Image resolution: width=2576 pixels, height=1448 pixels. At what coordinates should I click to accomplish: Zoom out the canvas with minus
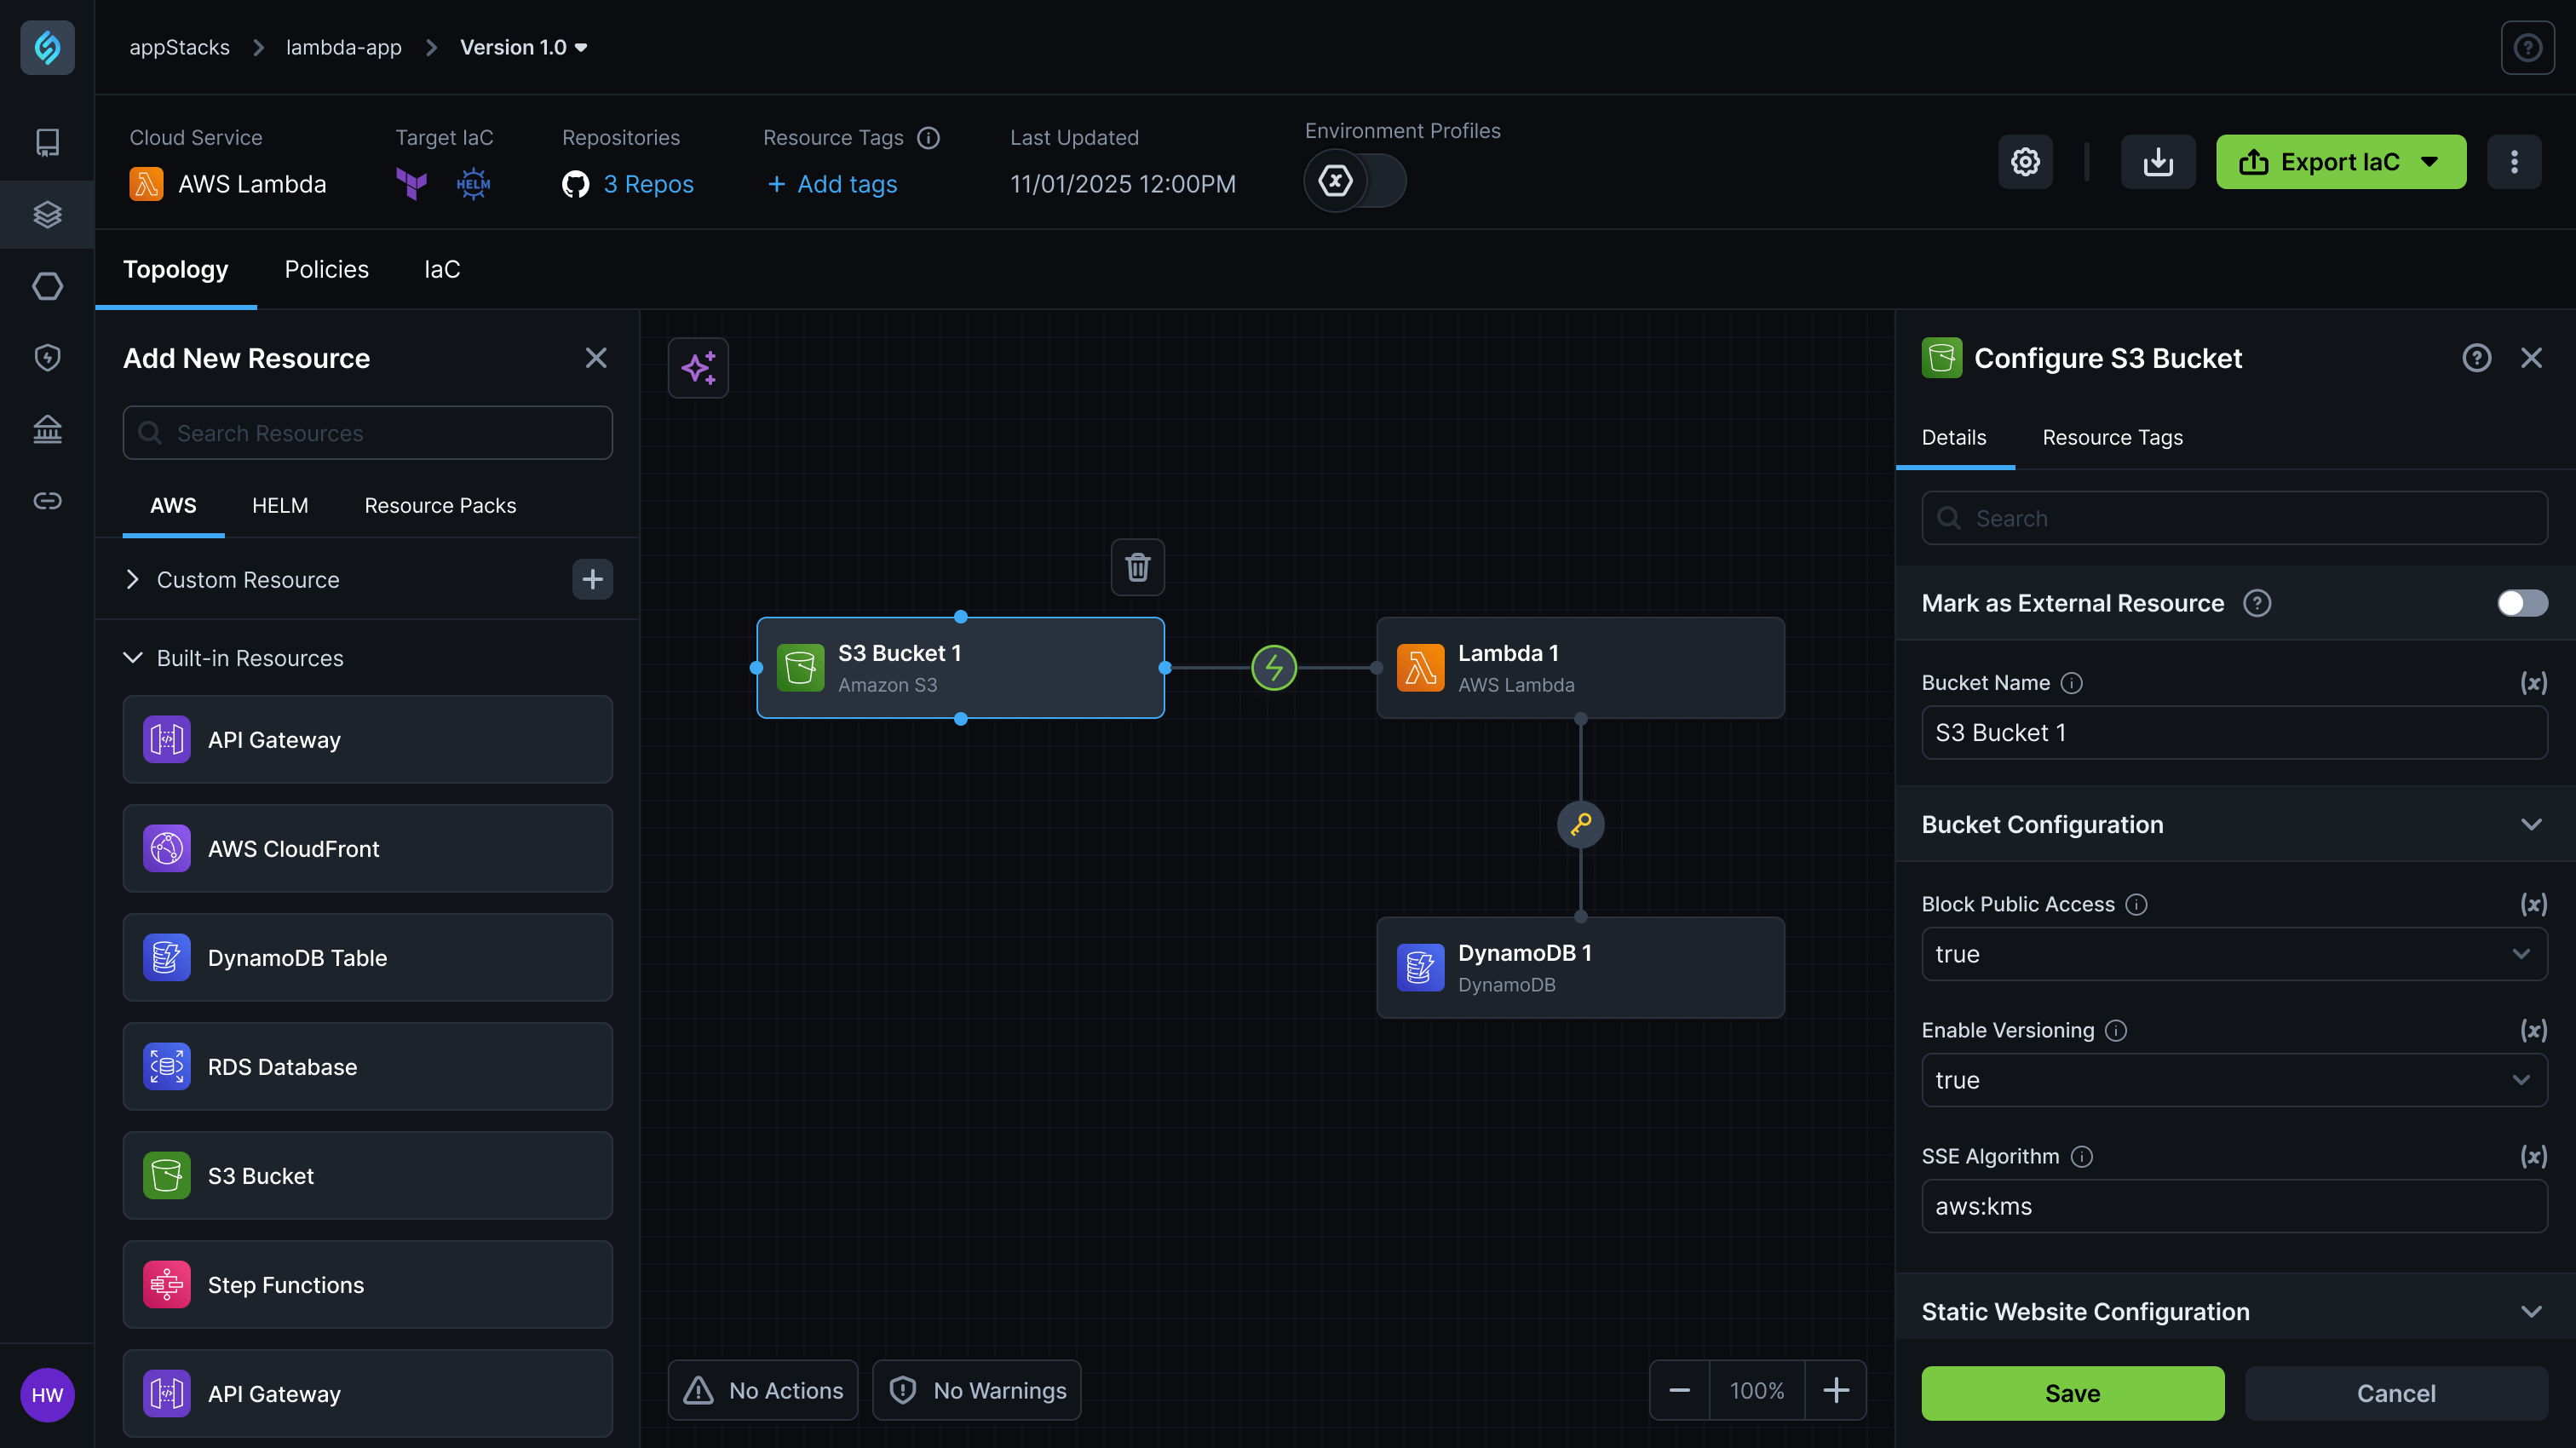click(1679, 1390)
